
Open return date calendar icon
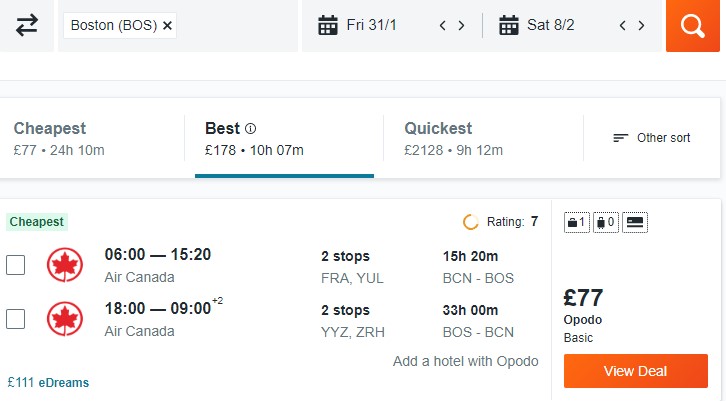[508, 25]
